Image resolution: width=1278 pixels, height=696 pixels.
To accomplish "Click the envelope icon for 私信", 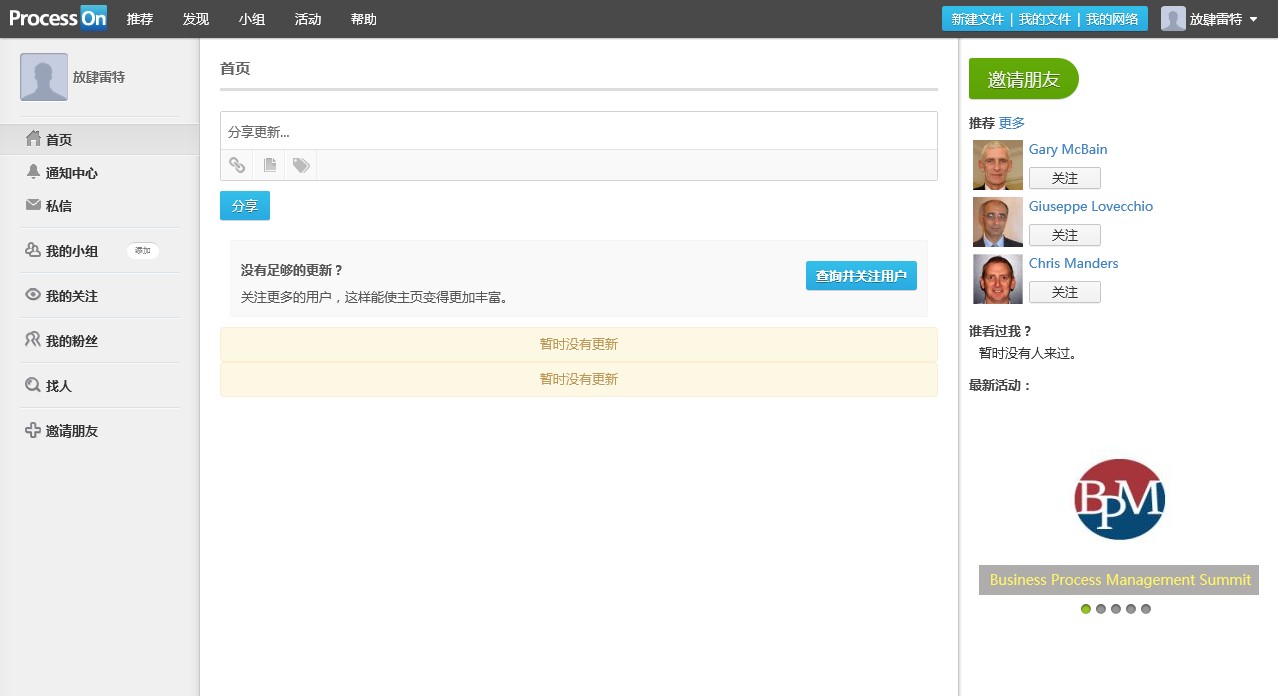I will pos(33,205).
